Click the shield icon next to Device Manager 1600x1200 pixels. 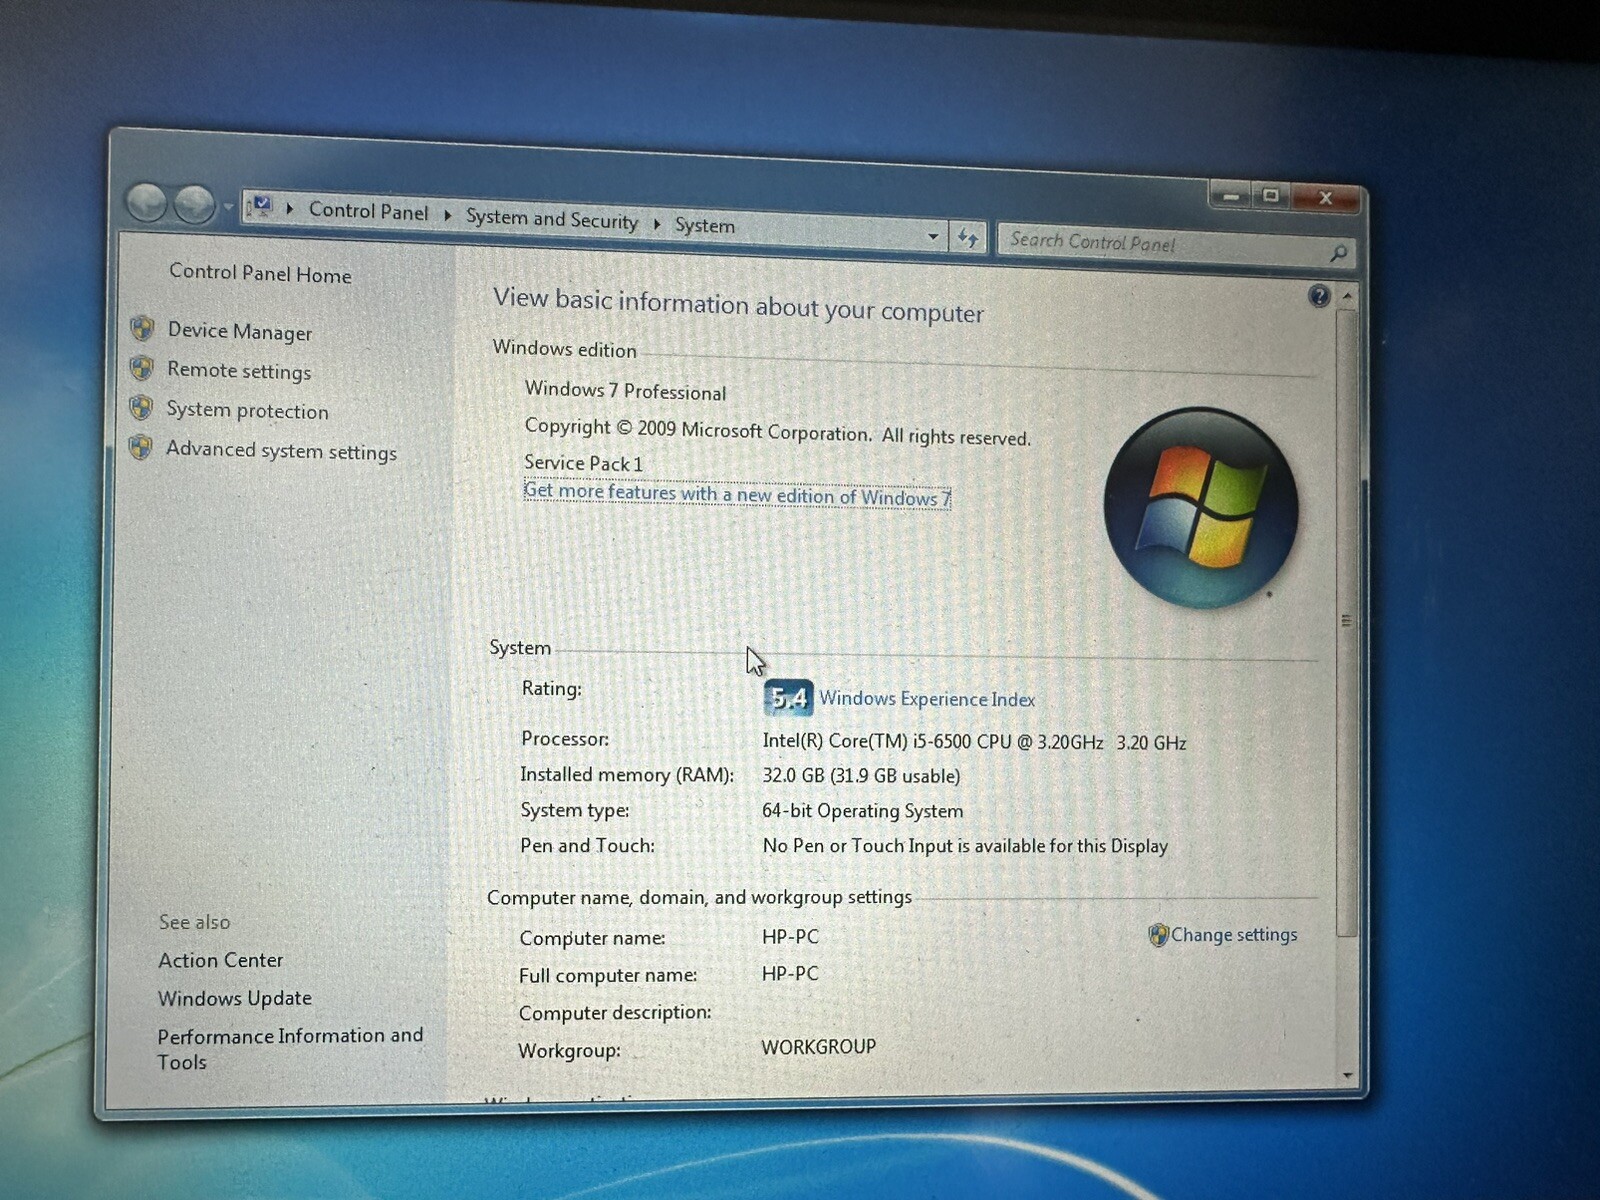tap(142, 328)
